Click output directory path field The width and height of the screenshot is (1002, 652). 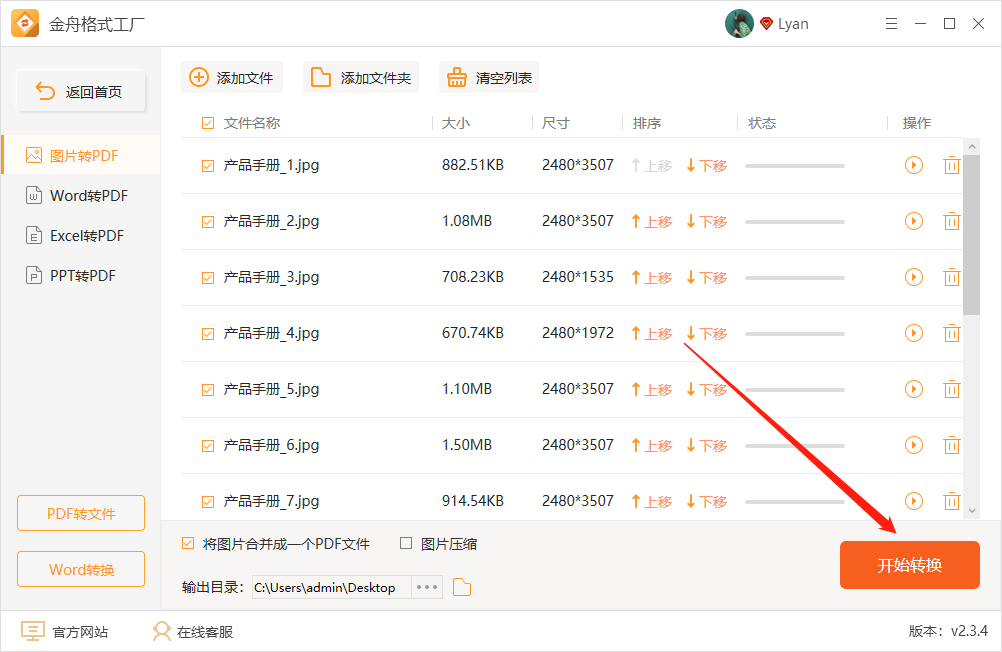[332, 587]
